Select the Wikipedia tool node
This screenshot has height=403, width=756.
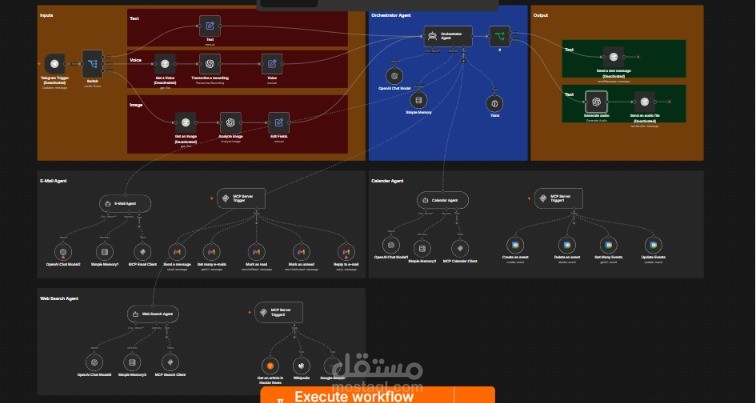[x=301, y=365]
